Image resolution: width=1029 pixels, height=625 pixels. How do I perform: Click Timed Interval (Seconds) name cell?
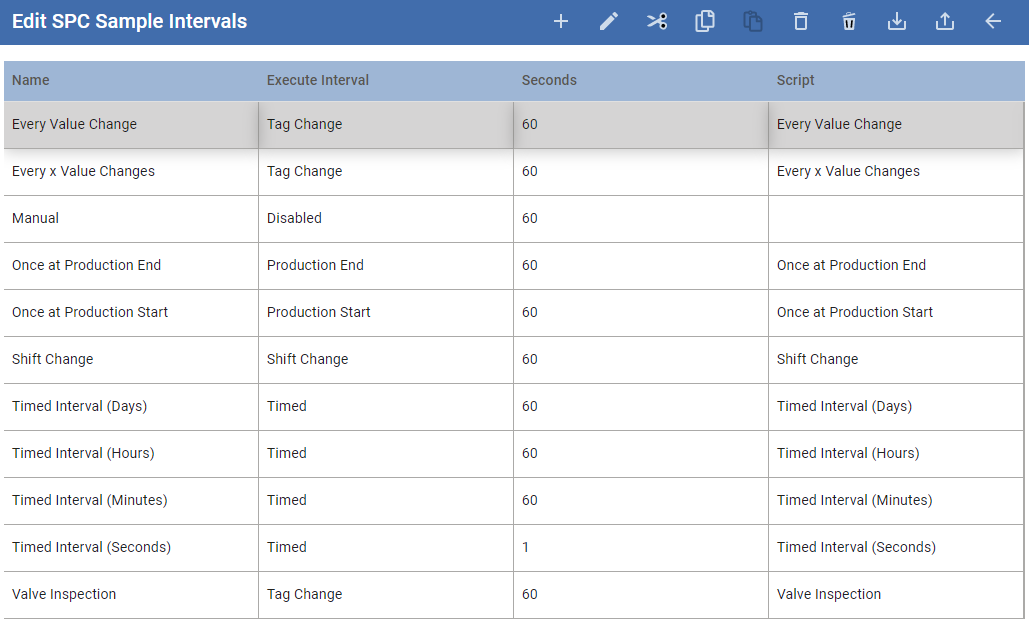(x=91, y=547)
